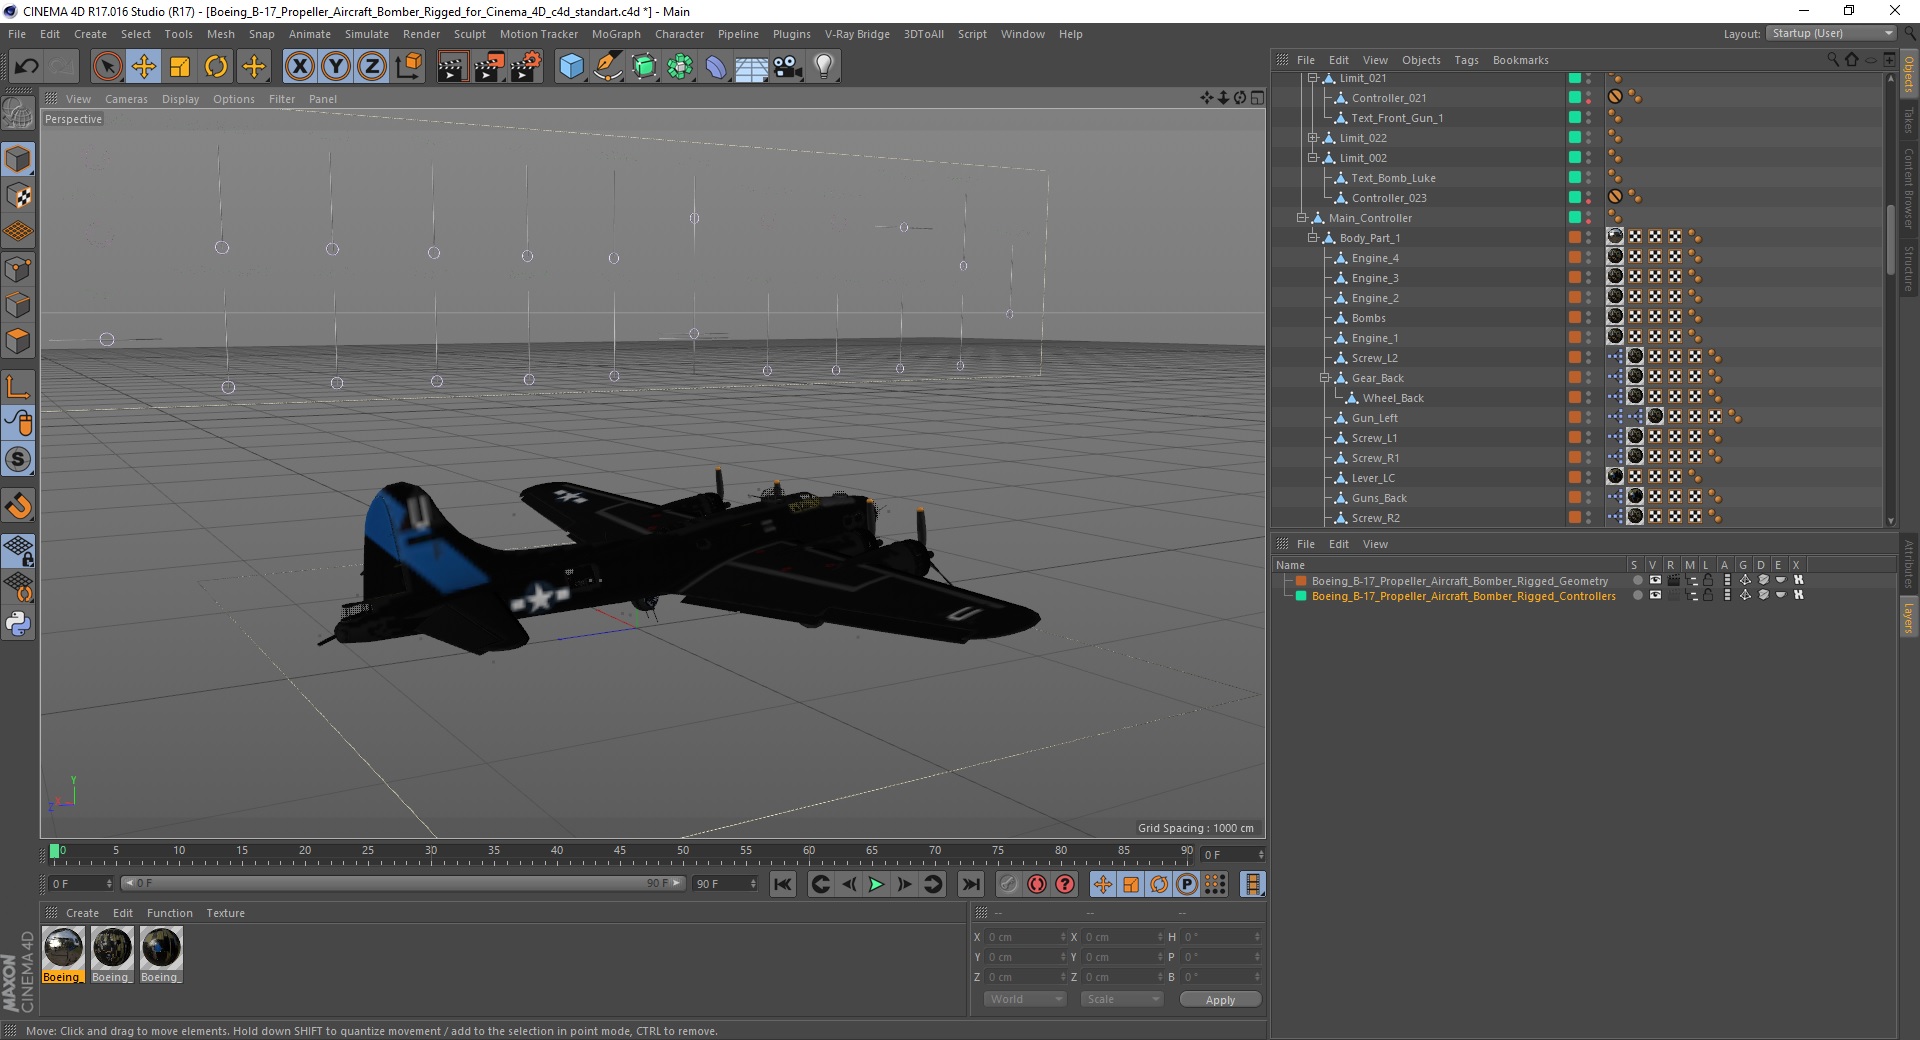Collapse the Main_Controller tree node
Screen dimensions: 1920x1040
tap(1301, 218)
